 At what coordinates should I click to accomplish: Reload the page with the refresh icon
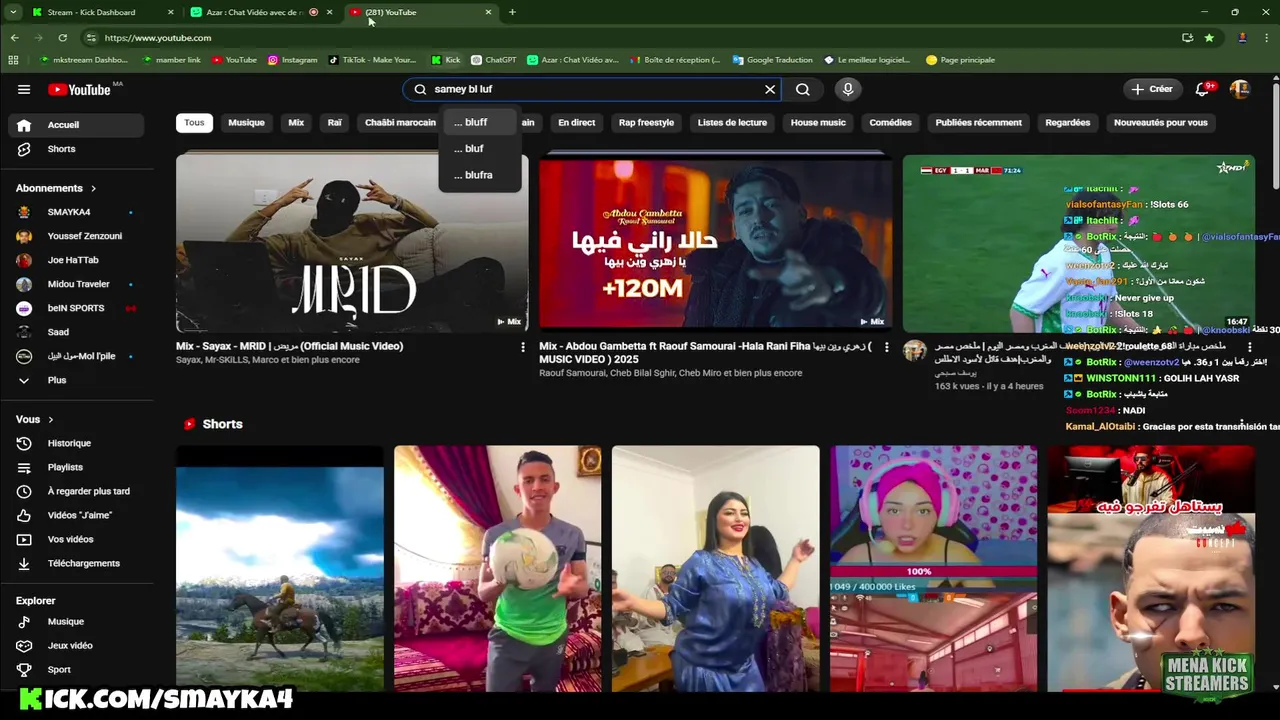tap(62, 37)
